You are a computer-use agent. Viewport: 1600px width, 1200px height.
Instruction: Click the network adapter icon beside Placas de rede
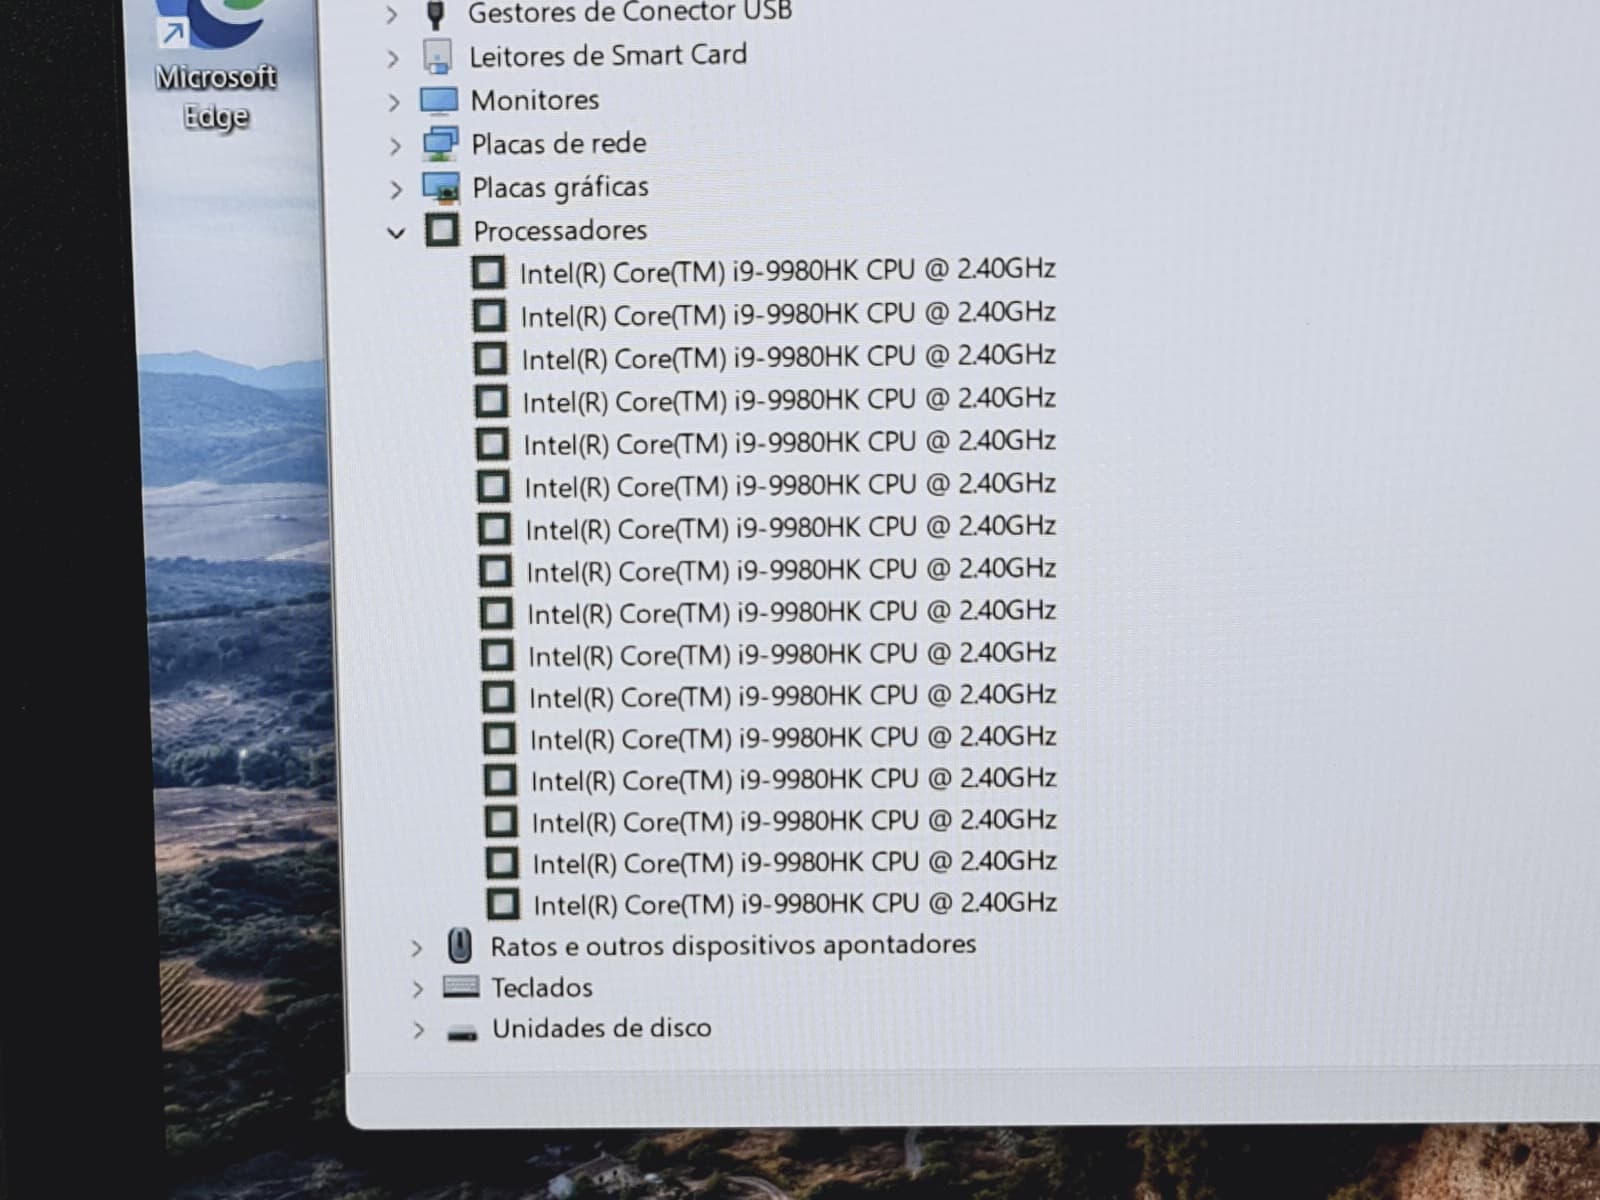click(440, 144)
